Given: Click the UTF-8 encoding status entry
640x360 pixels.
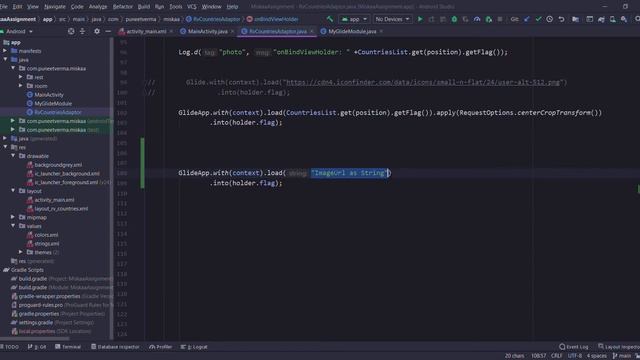Looking at the screenshot, I should tap(574, 356).
